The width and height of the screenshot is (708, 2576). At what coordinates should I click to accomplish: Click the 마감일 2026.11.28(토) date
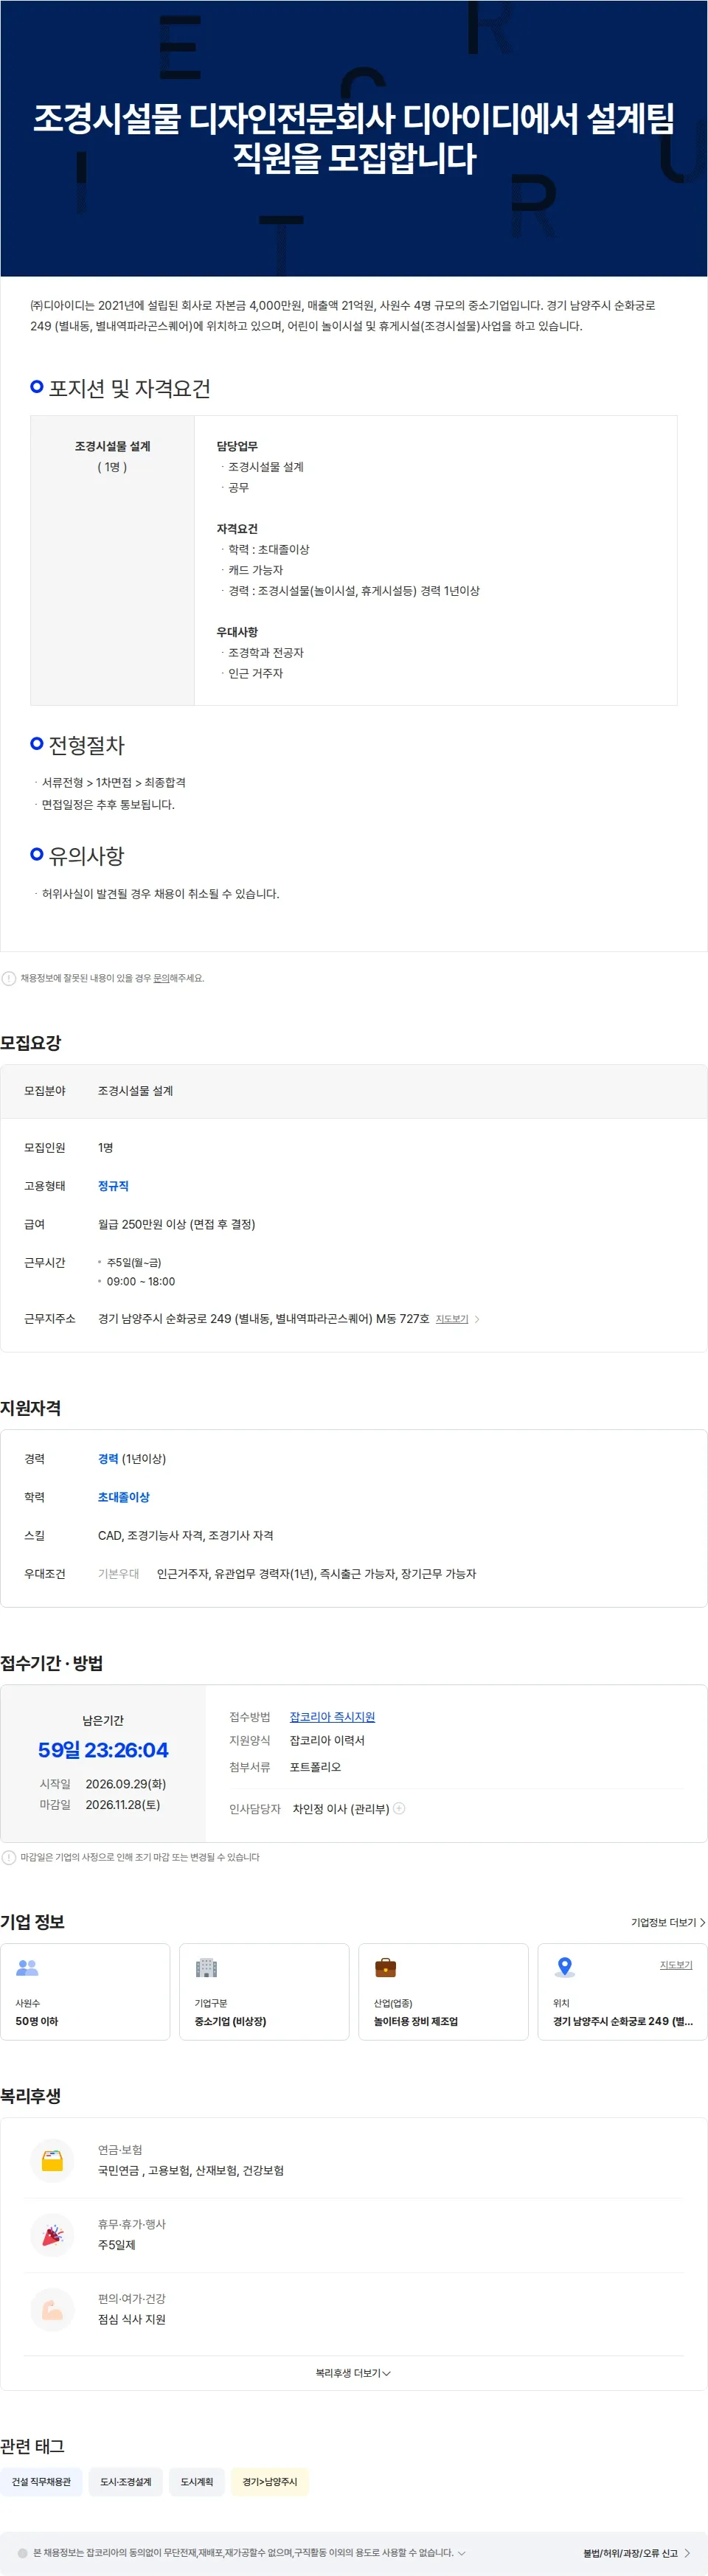click(x=123, y=1805)
